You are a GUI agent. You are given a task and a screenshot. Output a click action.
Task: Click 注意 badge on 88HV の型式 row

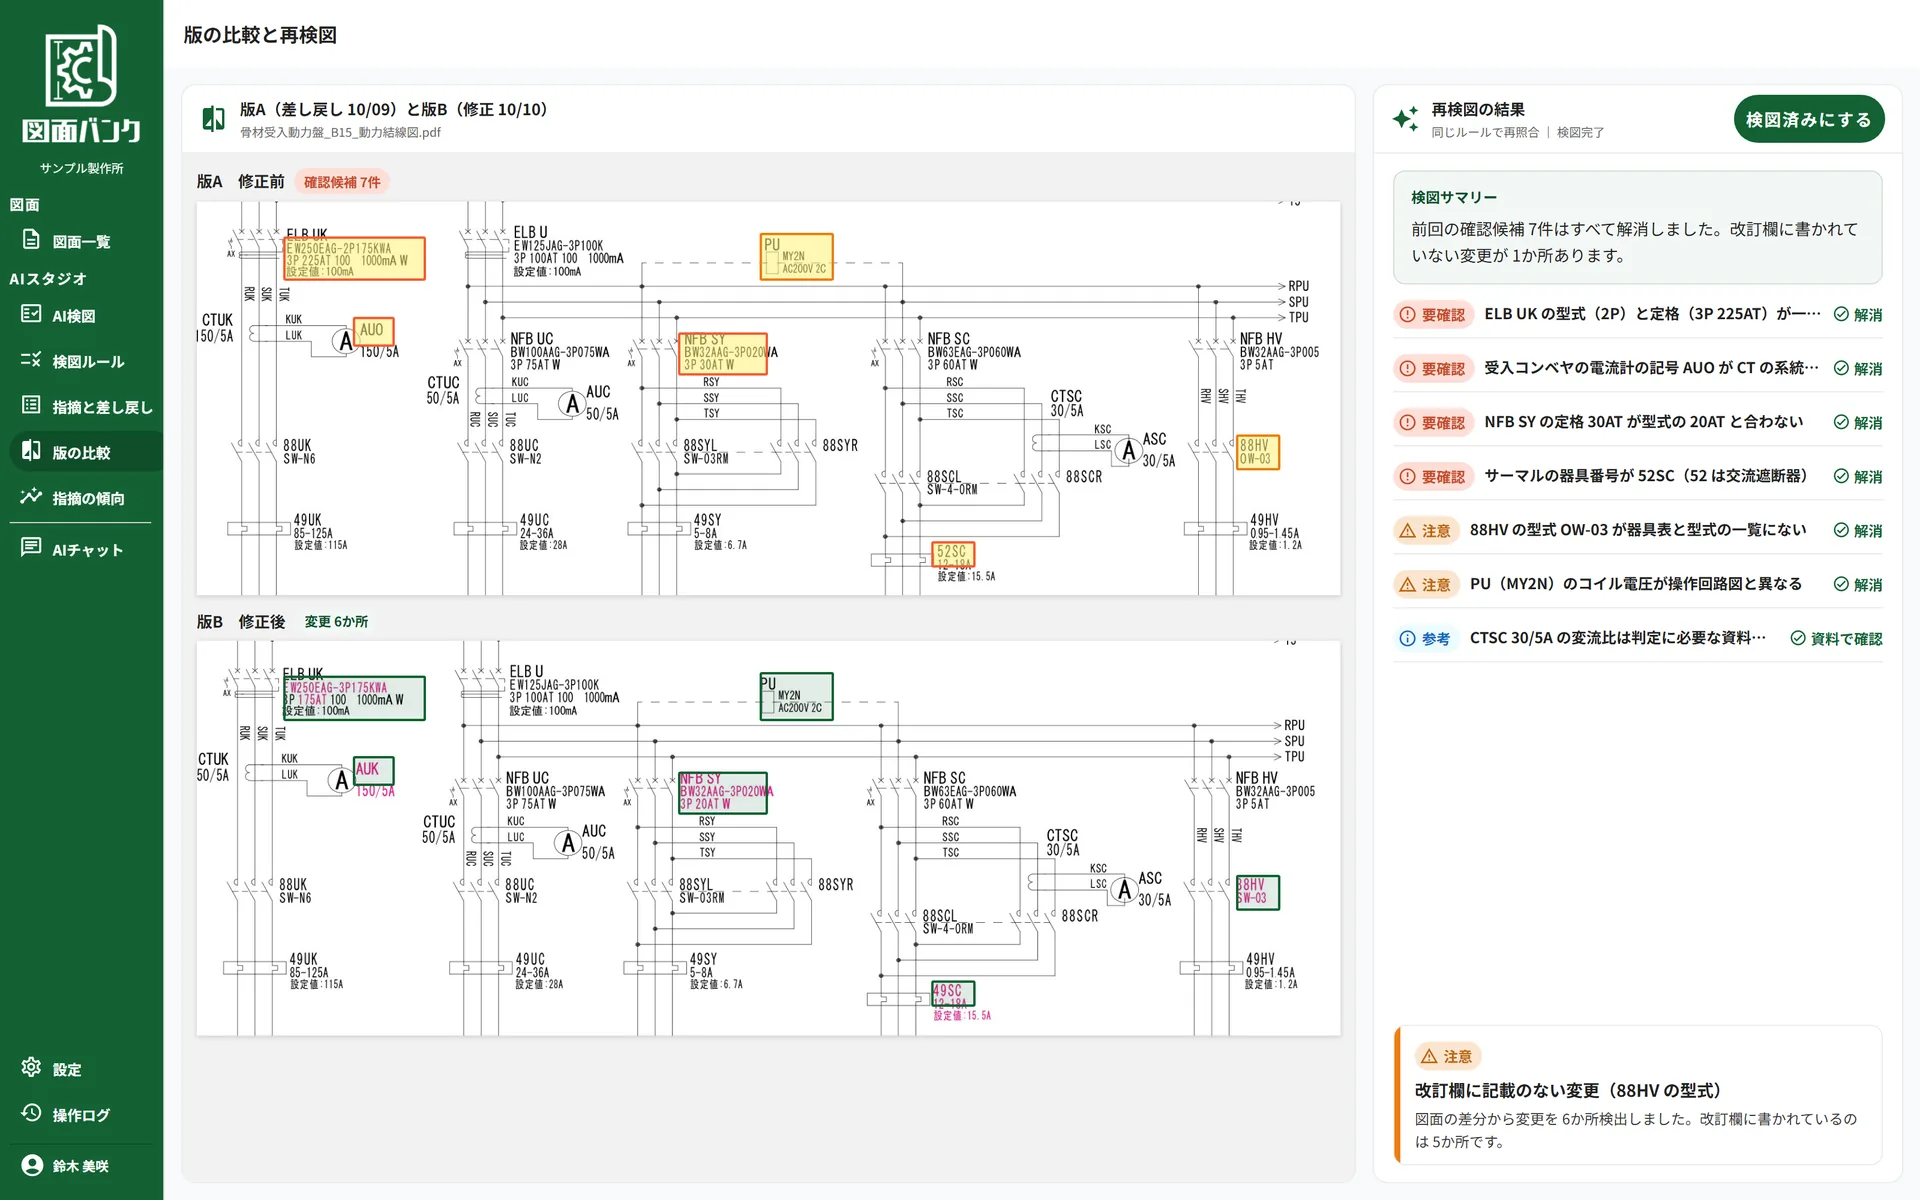coord(1426,530)
